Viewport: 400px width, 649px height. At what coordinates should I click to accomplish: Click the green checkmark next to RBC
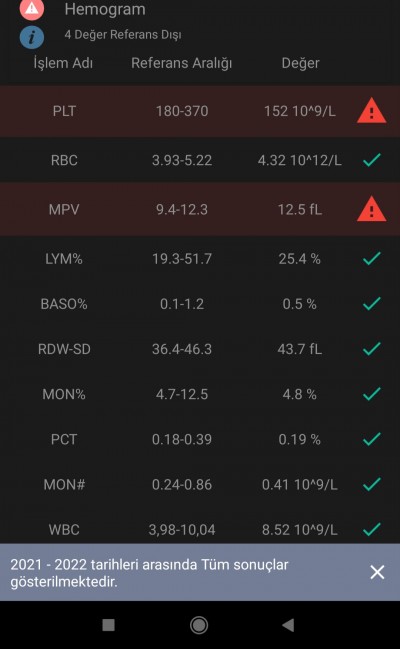pyautogui.click(x=371, y=160)
